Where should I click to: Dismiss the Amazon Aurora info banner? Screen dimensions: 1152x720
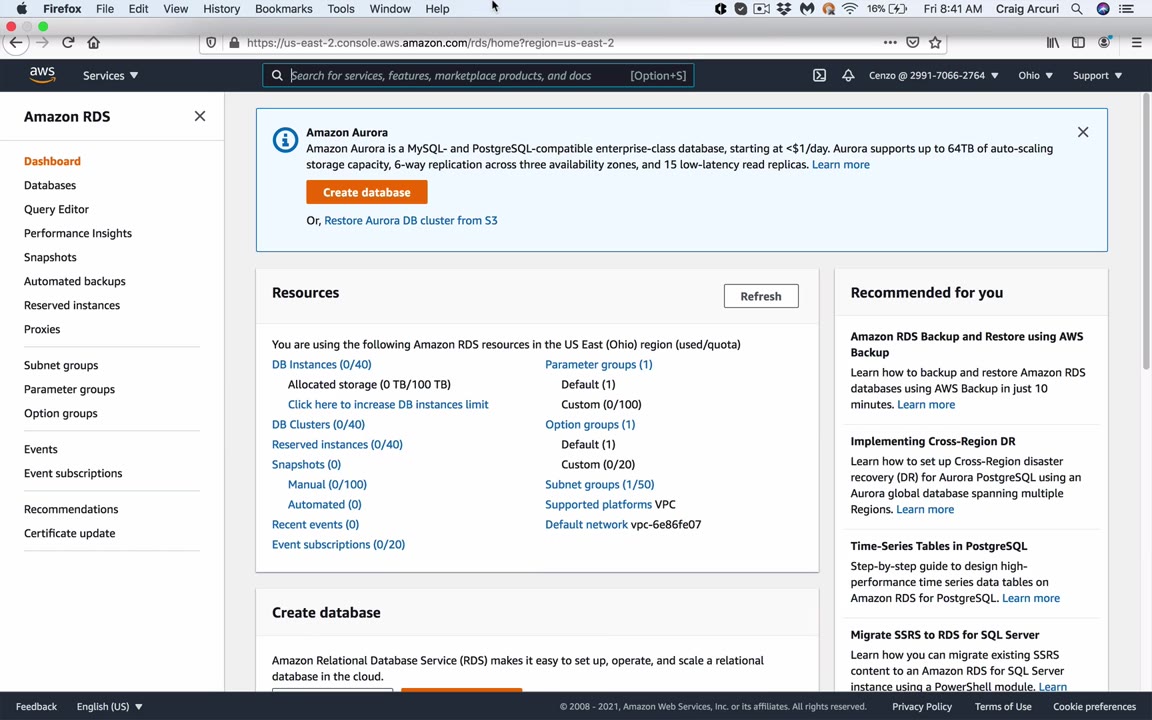coord(1083,132)
